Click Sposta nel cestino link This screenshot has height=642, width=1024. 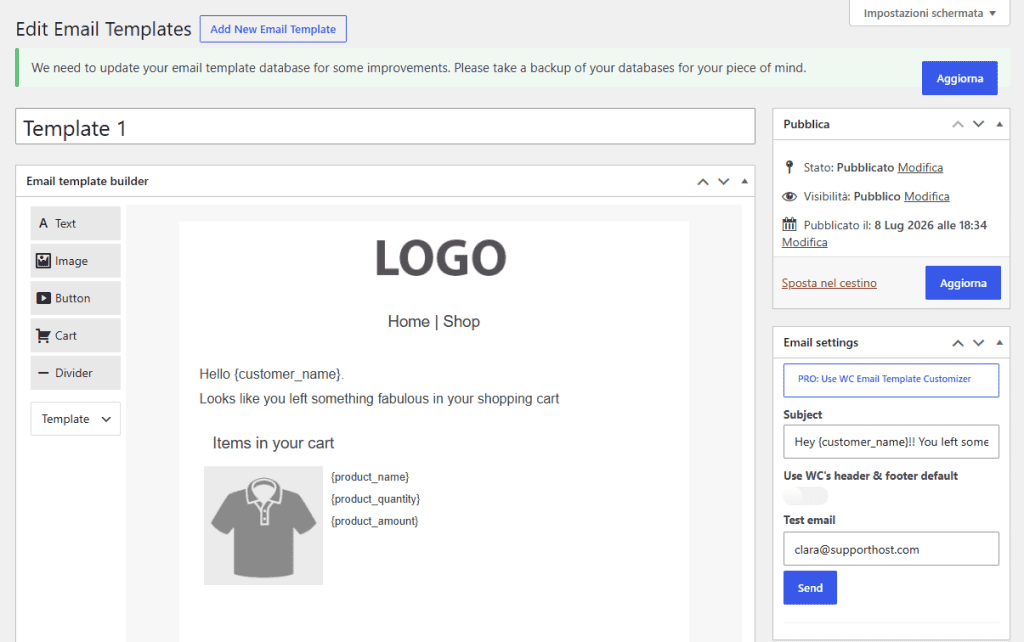pyautogui.click(x=829, y=283)
